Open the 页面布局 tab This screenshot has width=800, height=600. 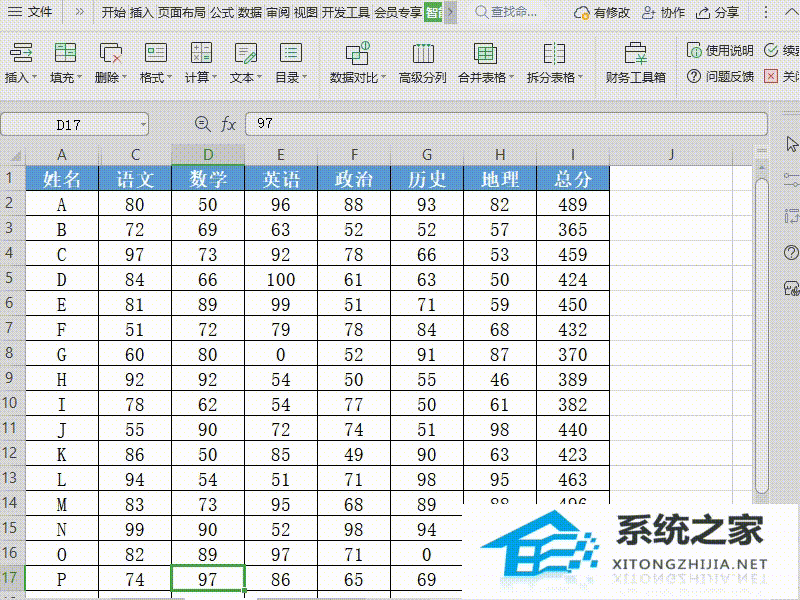pos(181,12)
